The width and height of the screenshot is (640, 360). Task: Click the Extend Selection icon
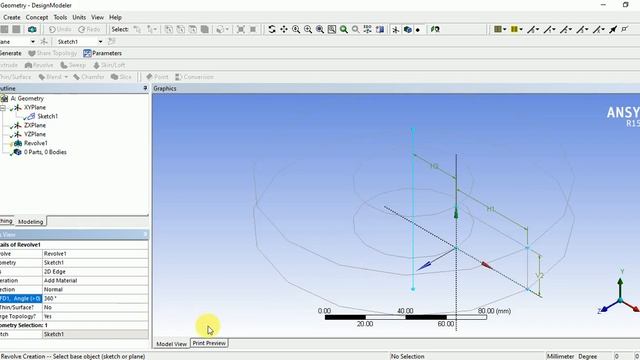[x=220, y=29]
